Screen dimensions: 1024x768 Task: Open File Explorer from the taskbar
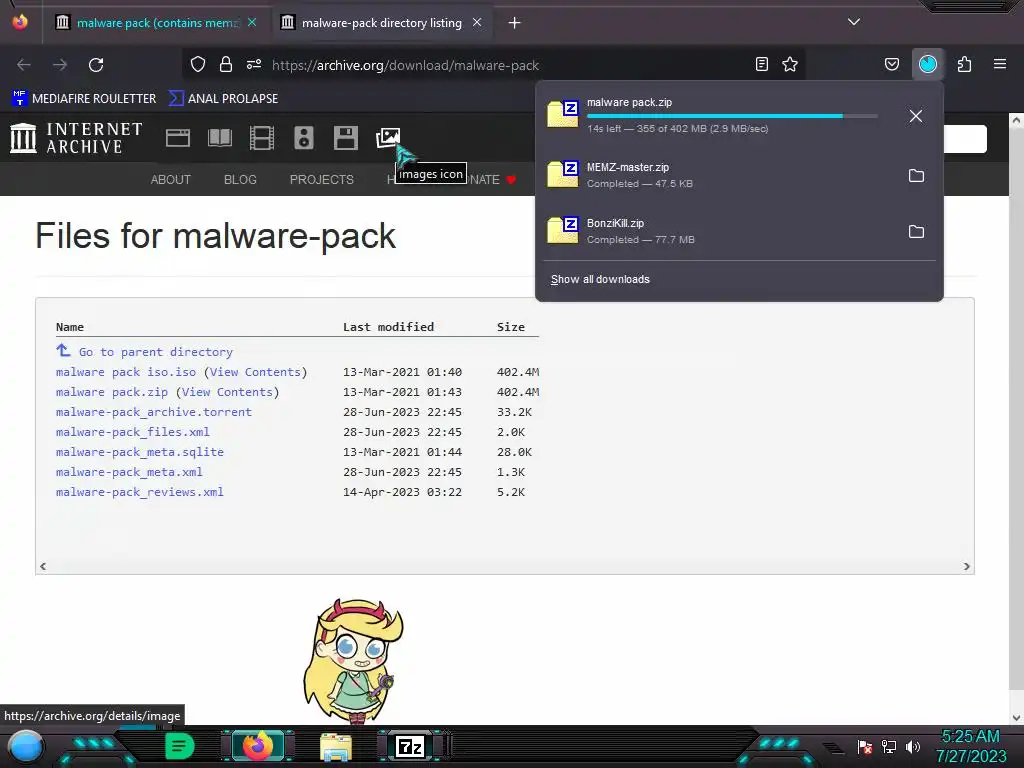click(x=336, y=747)
